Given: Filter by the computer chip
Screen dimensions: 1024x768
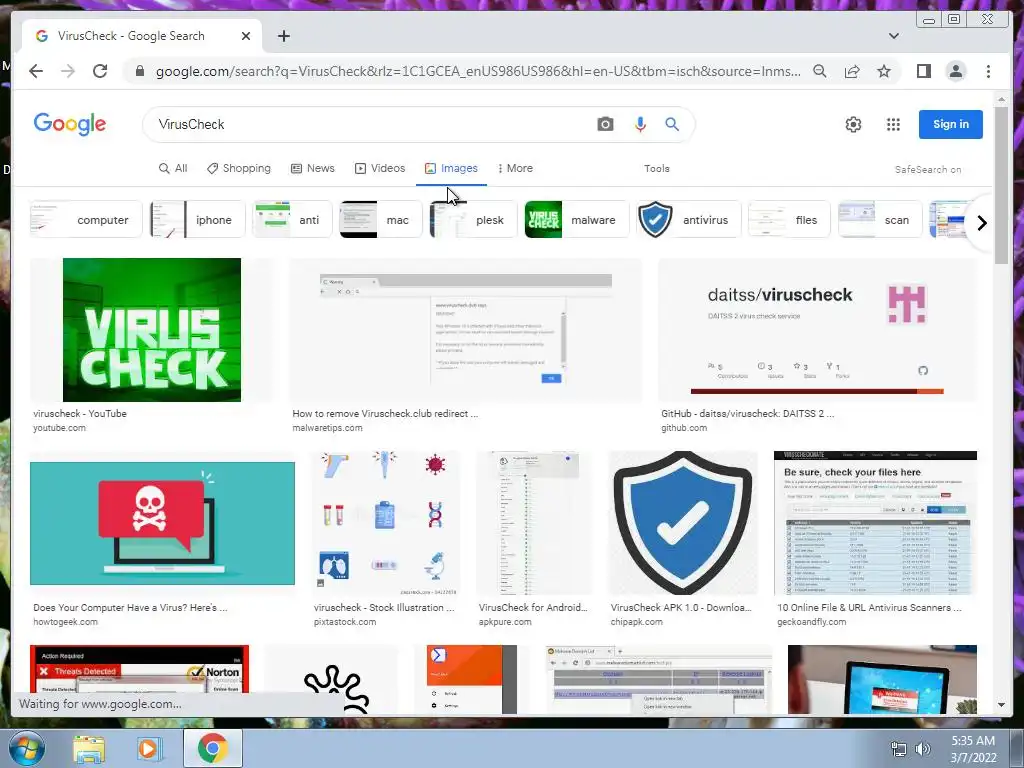Looking at the screenshot, I should pos(86,219).
